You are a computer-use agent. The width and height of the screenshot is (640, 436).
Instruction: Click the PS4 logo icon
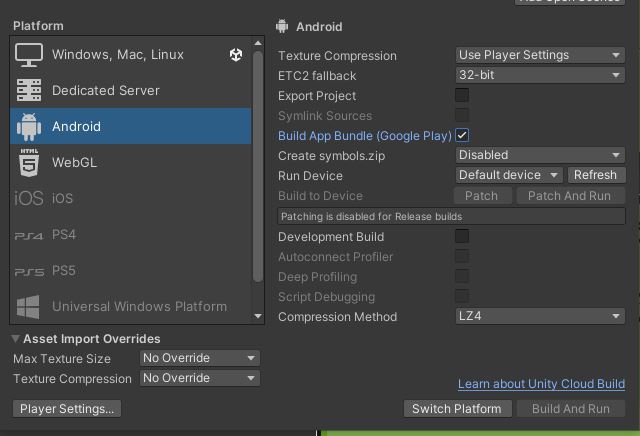tap(29, 236)
